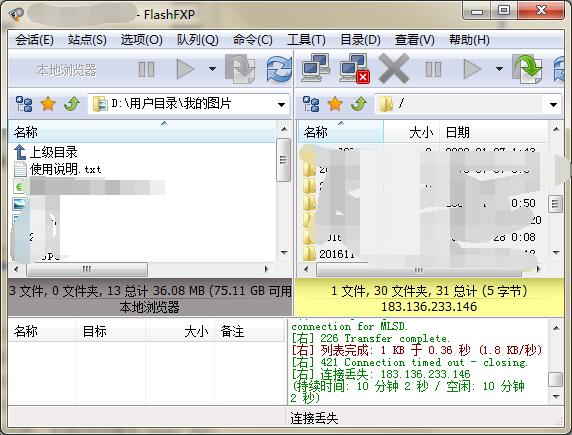Open the remote bookmarks star icon
This screenshot has width=572, height=435.
(x=335, y=104)
